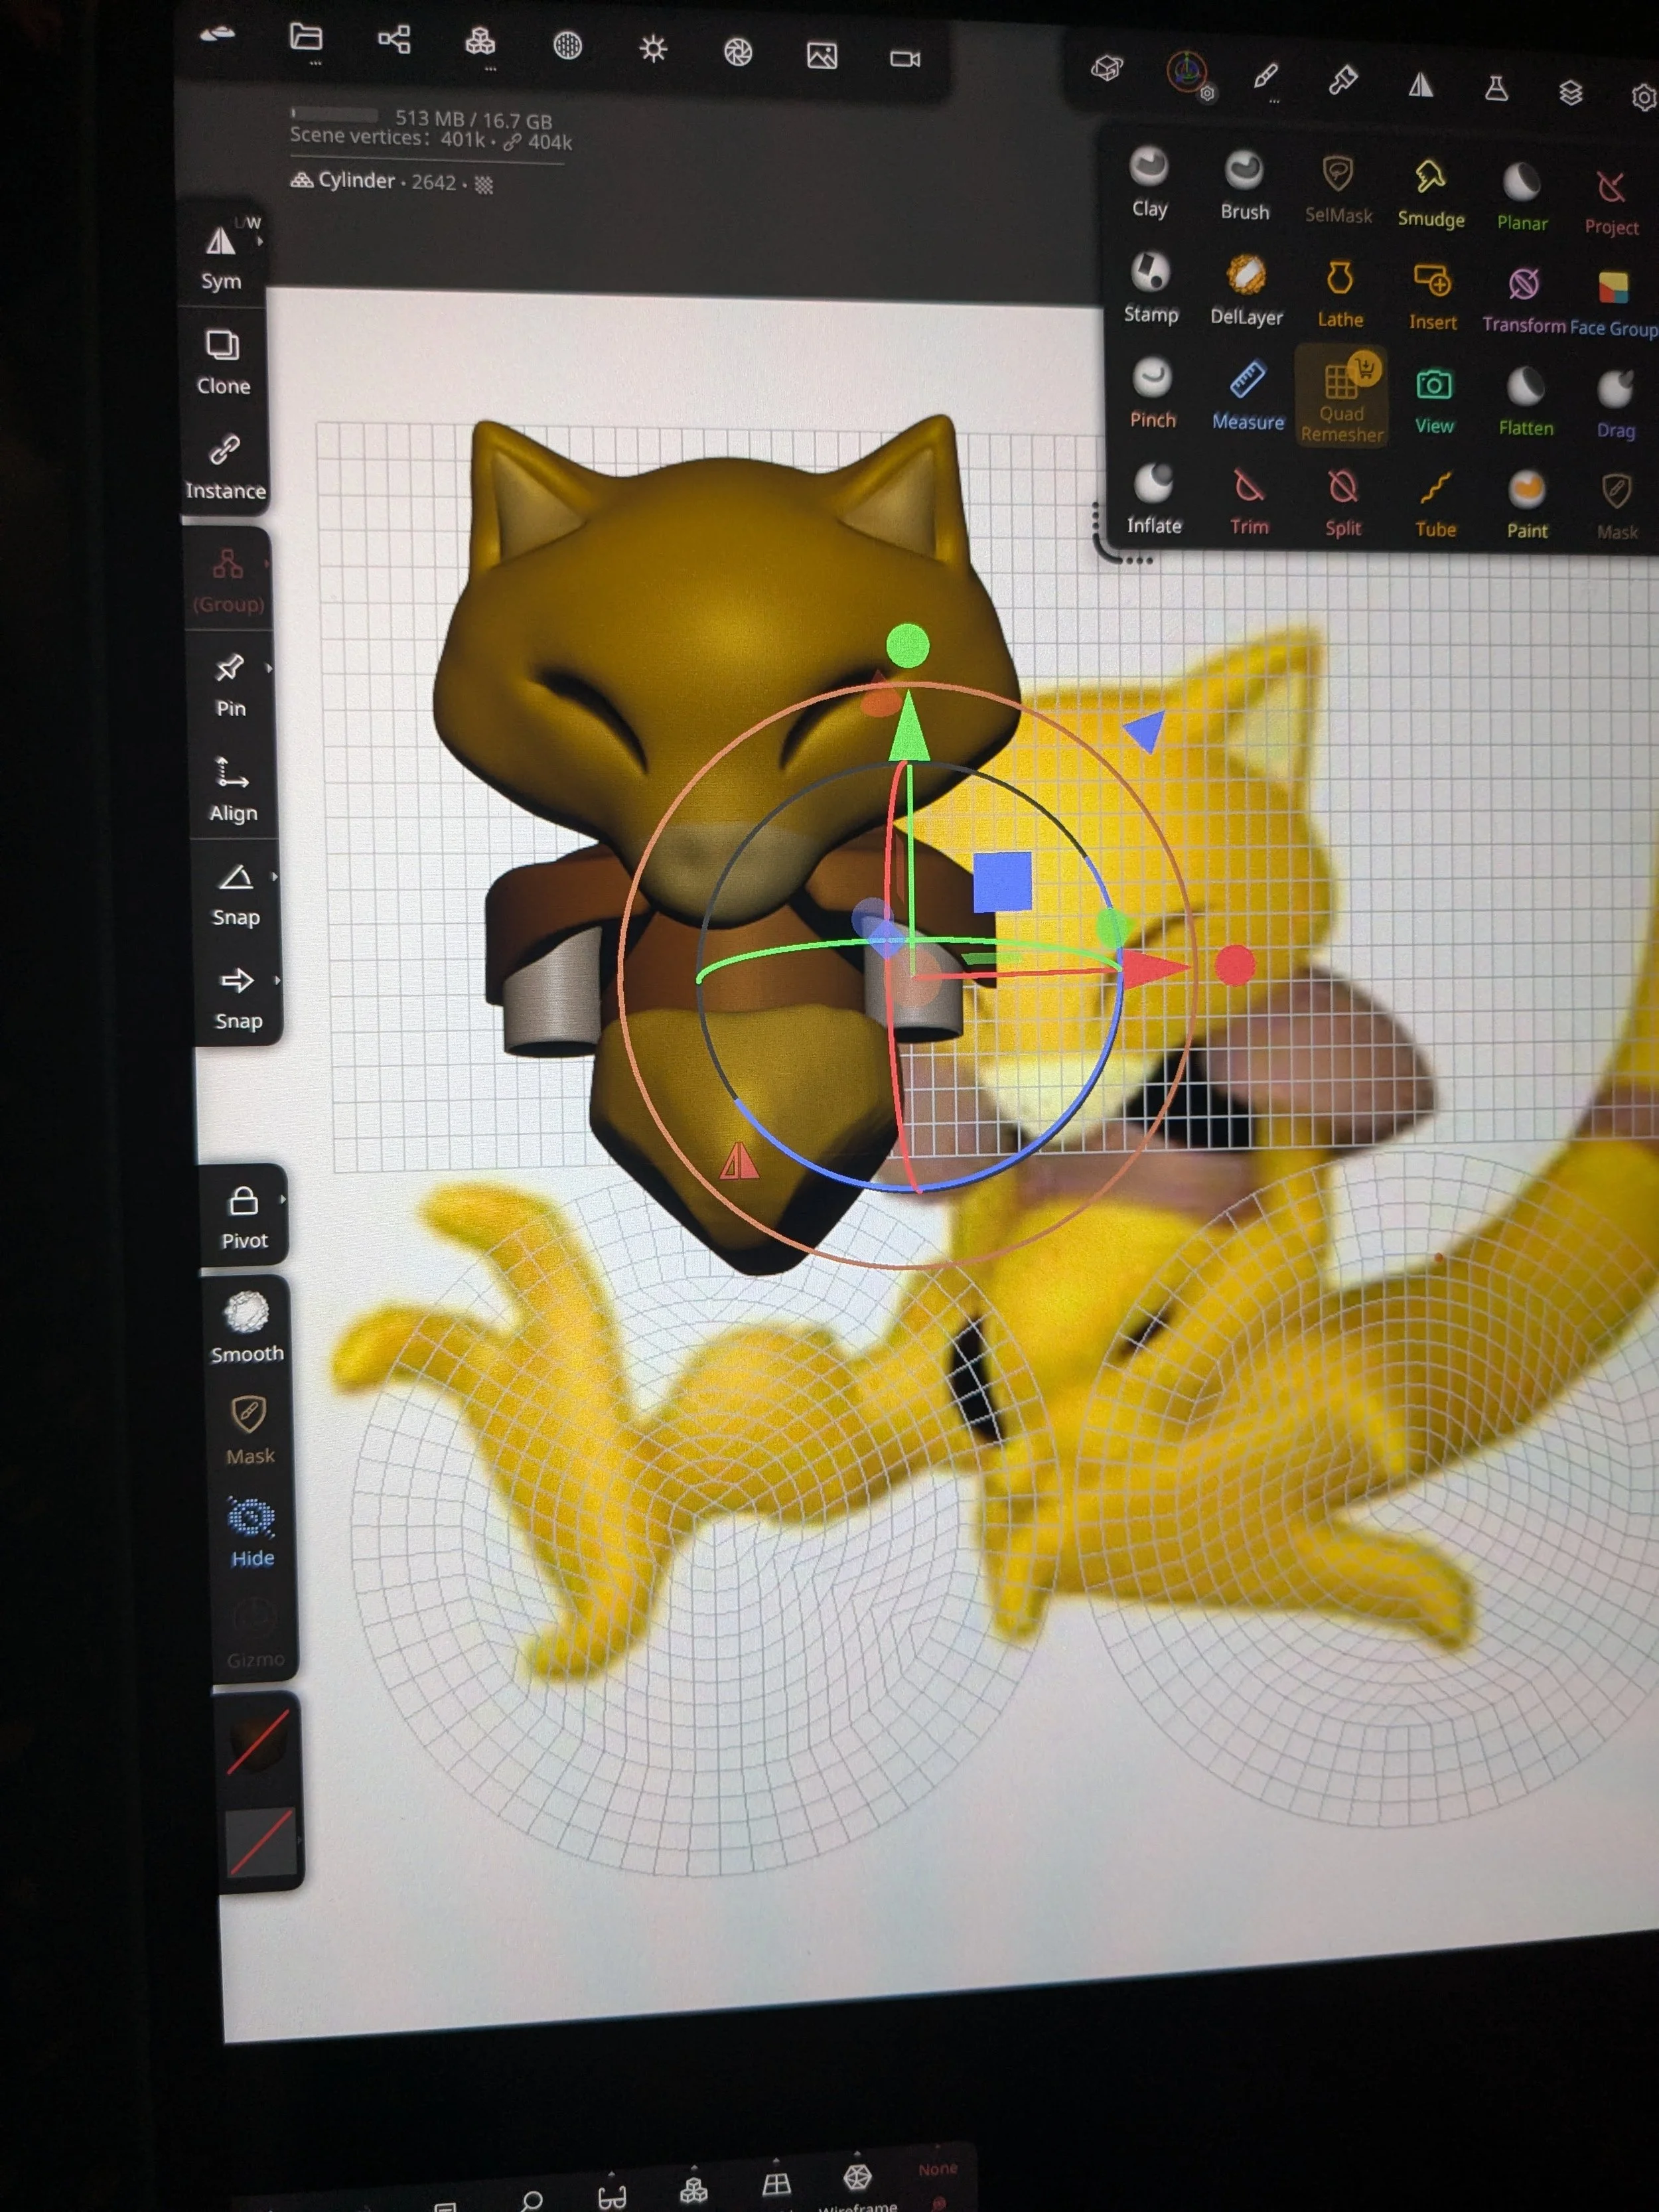Tap the Group button
The height and width of the screenshot is (2212, 1659).
[228, 581]
